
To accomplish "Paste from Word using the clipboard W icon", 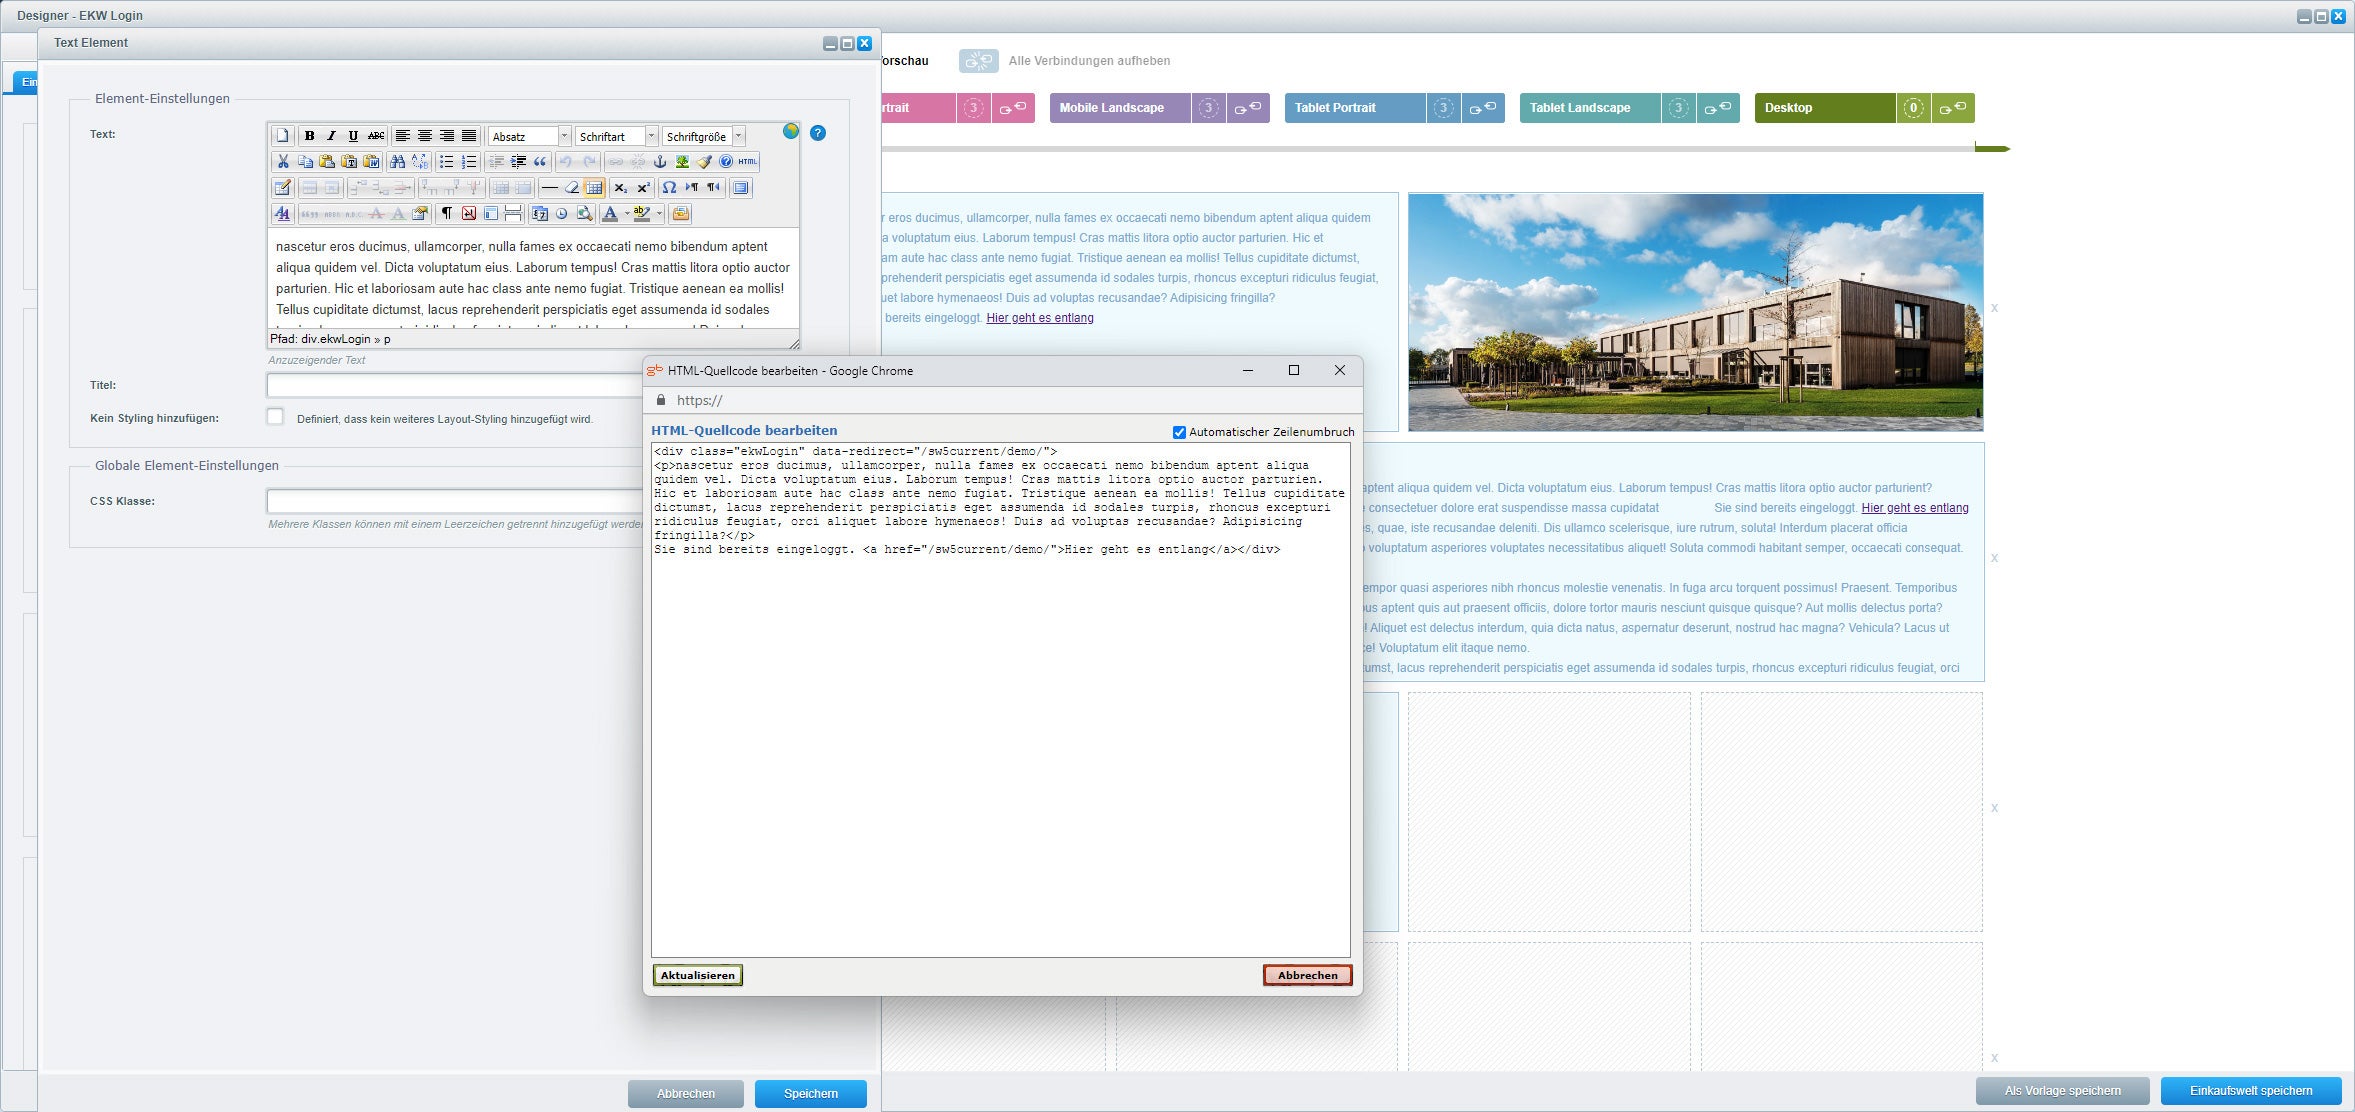I will click(371, 162).
